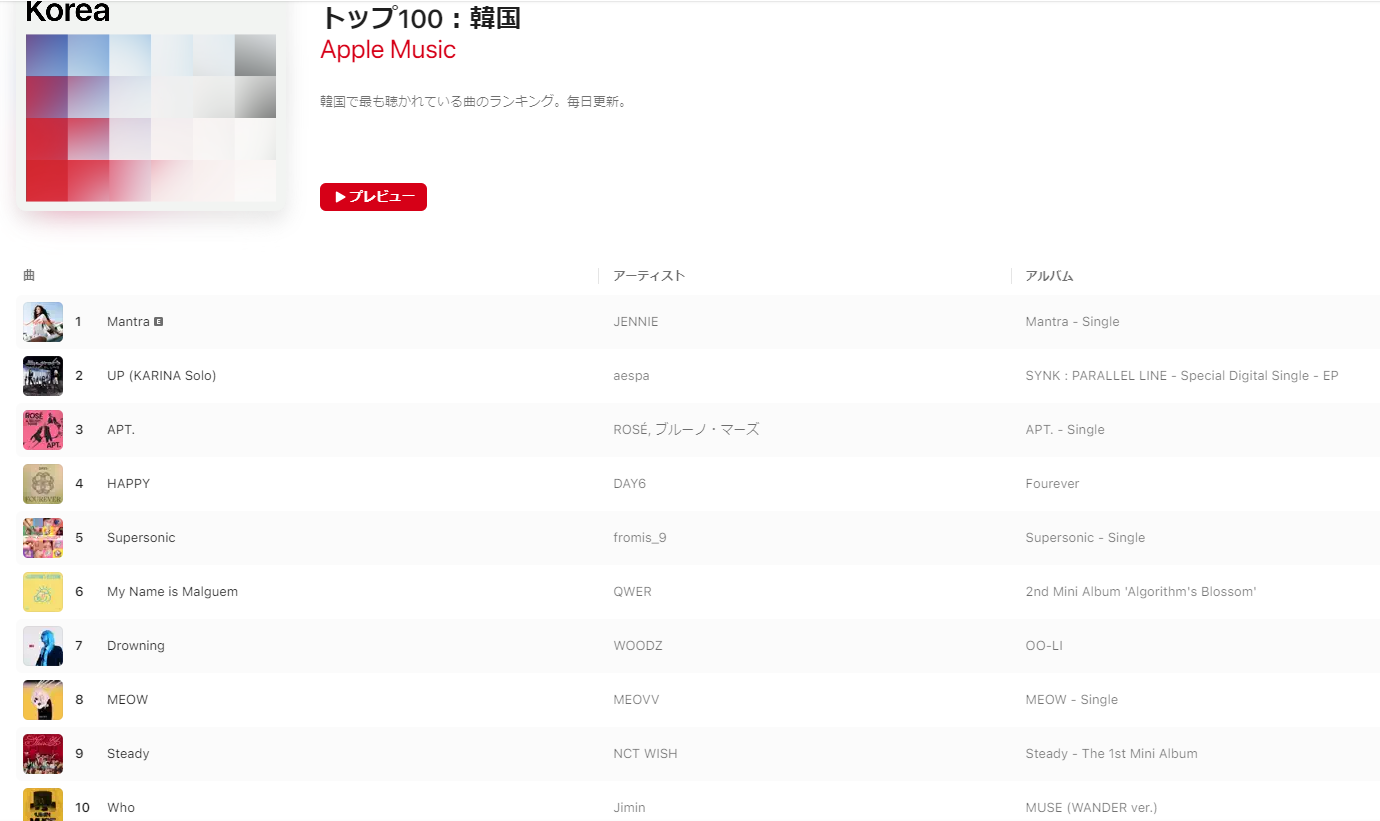The width and height of the screenshot is (1380, 821).
Task: Click the UP (KARINA Solo) album art
Action: click(43, 376)
